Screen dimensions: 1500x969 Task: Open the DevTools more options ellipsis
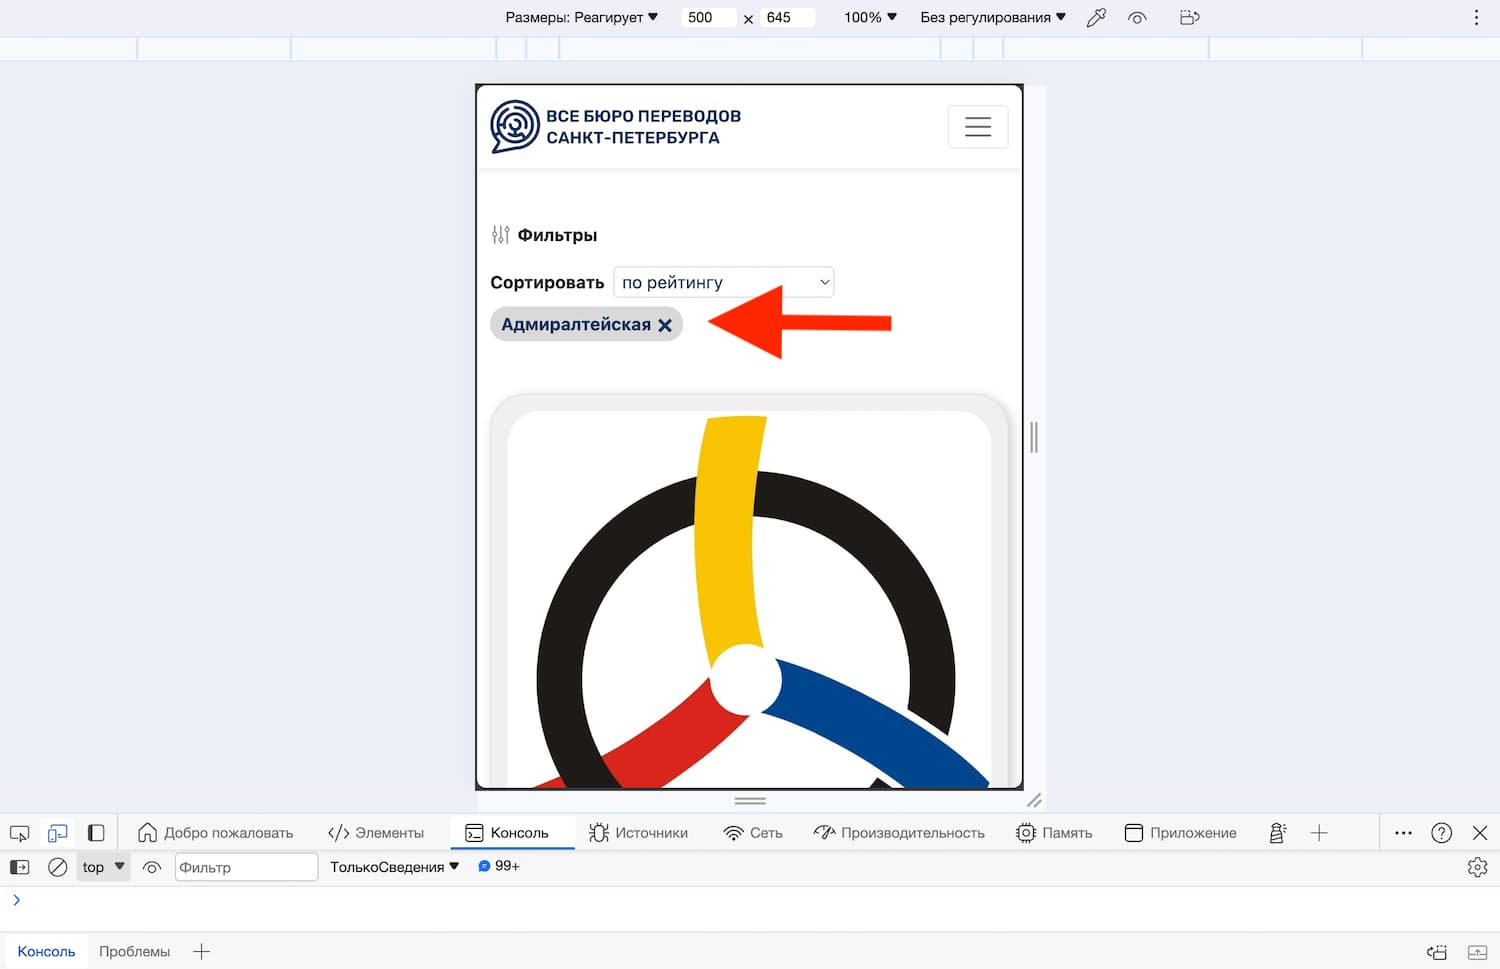[1403, 833]
